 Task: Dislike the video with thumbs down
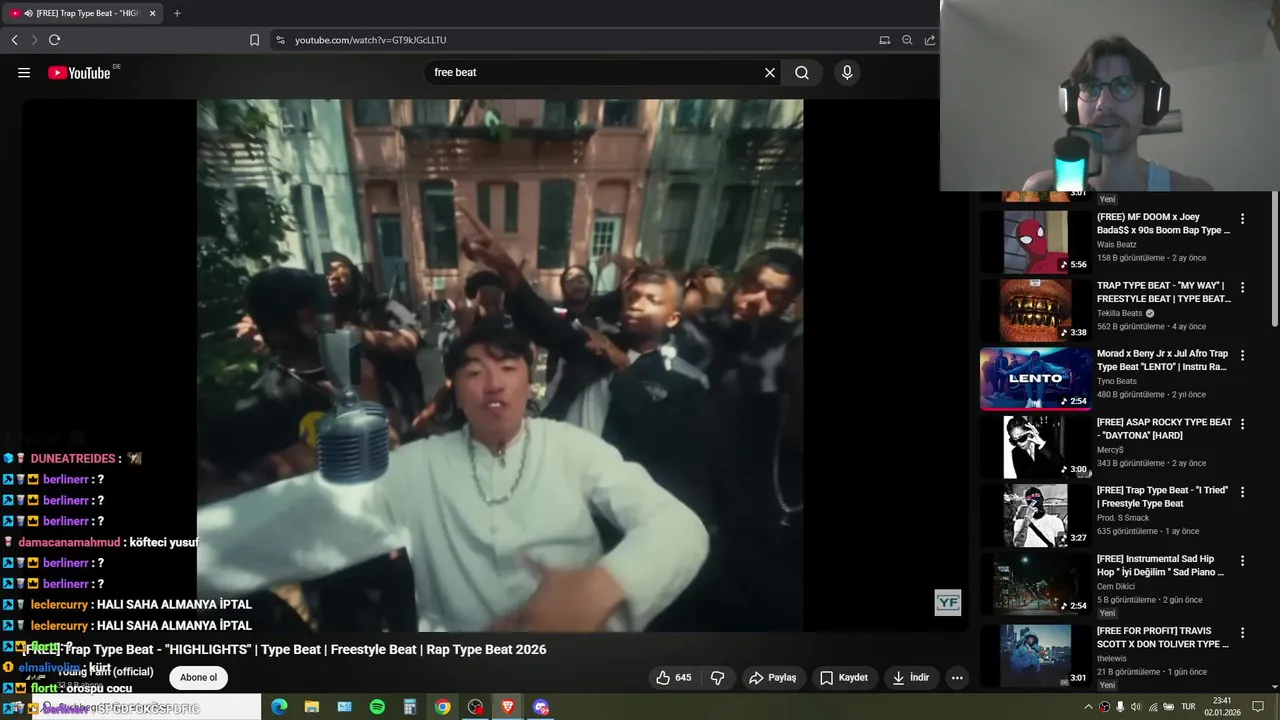717,677
